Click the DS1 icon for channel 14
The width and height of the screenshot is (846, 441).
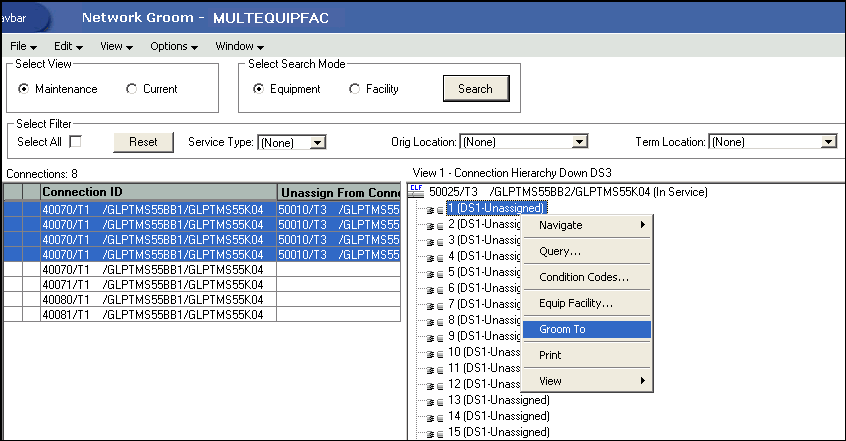tap(435, 418)
